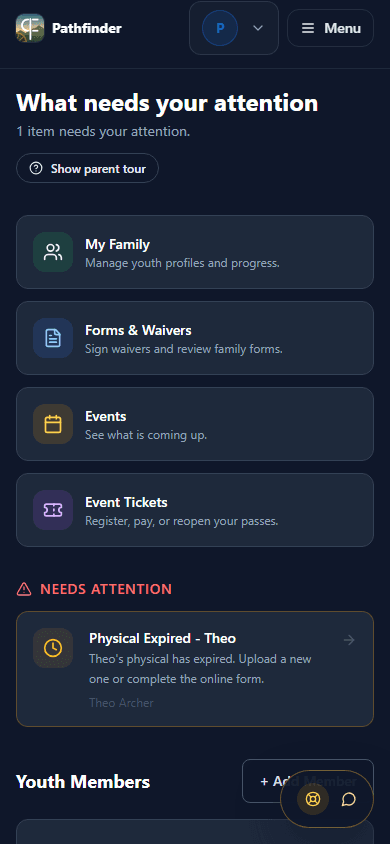The image size is (390, 844).
Task: Click the Event Tickets ticket icon
Action: tap(53, 510)
